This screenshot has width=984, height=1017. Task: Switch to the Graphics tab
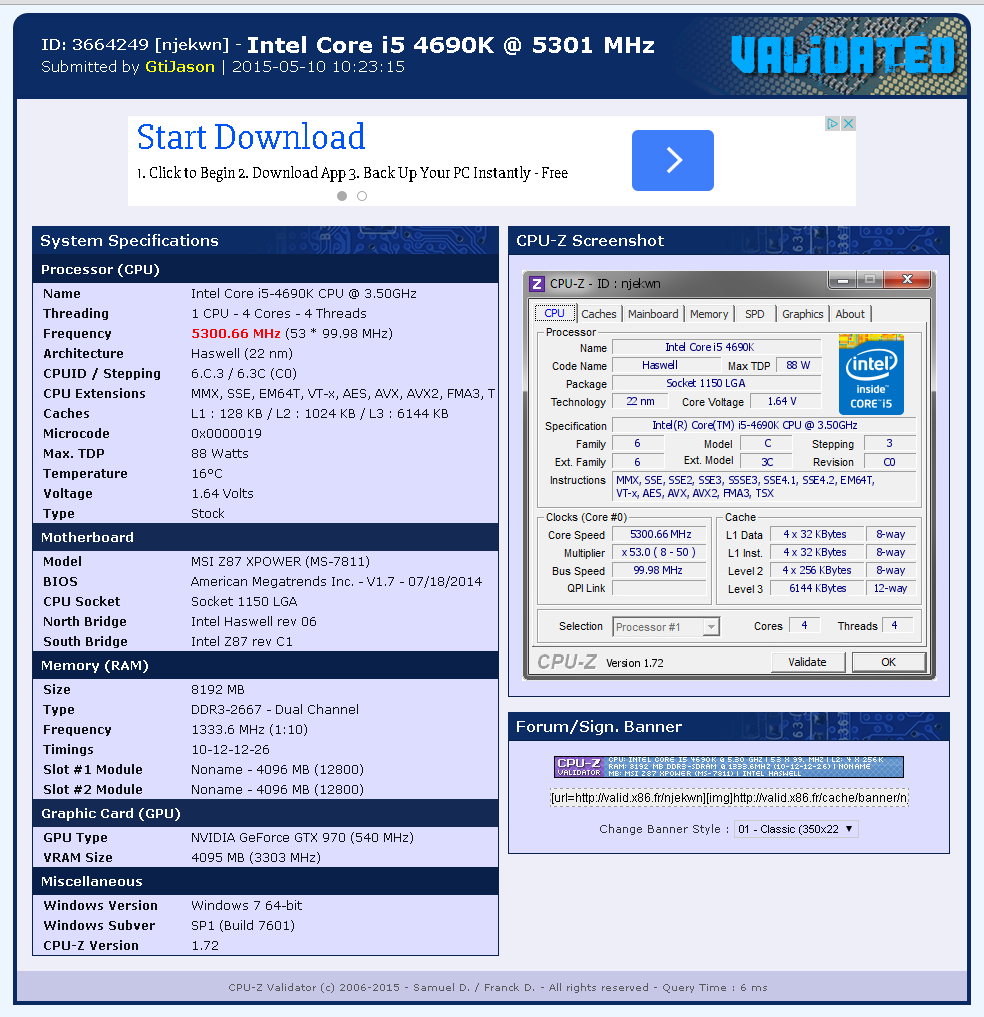(x=802, y=314)
